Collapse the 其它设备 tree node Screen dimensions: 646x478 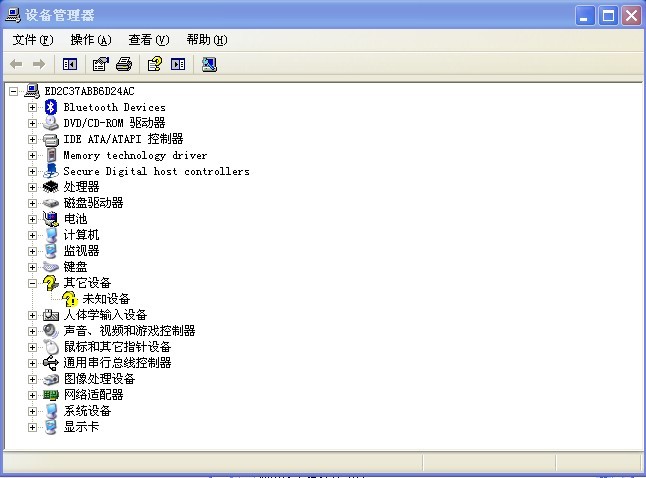click(x=32, y=283)
